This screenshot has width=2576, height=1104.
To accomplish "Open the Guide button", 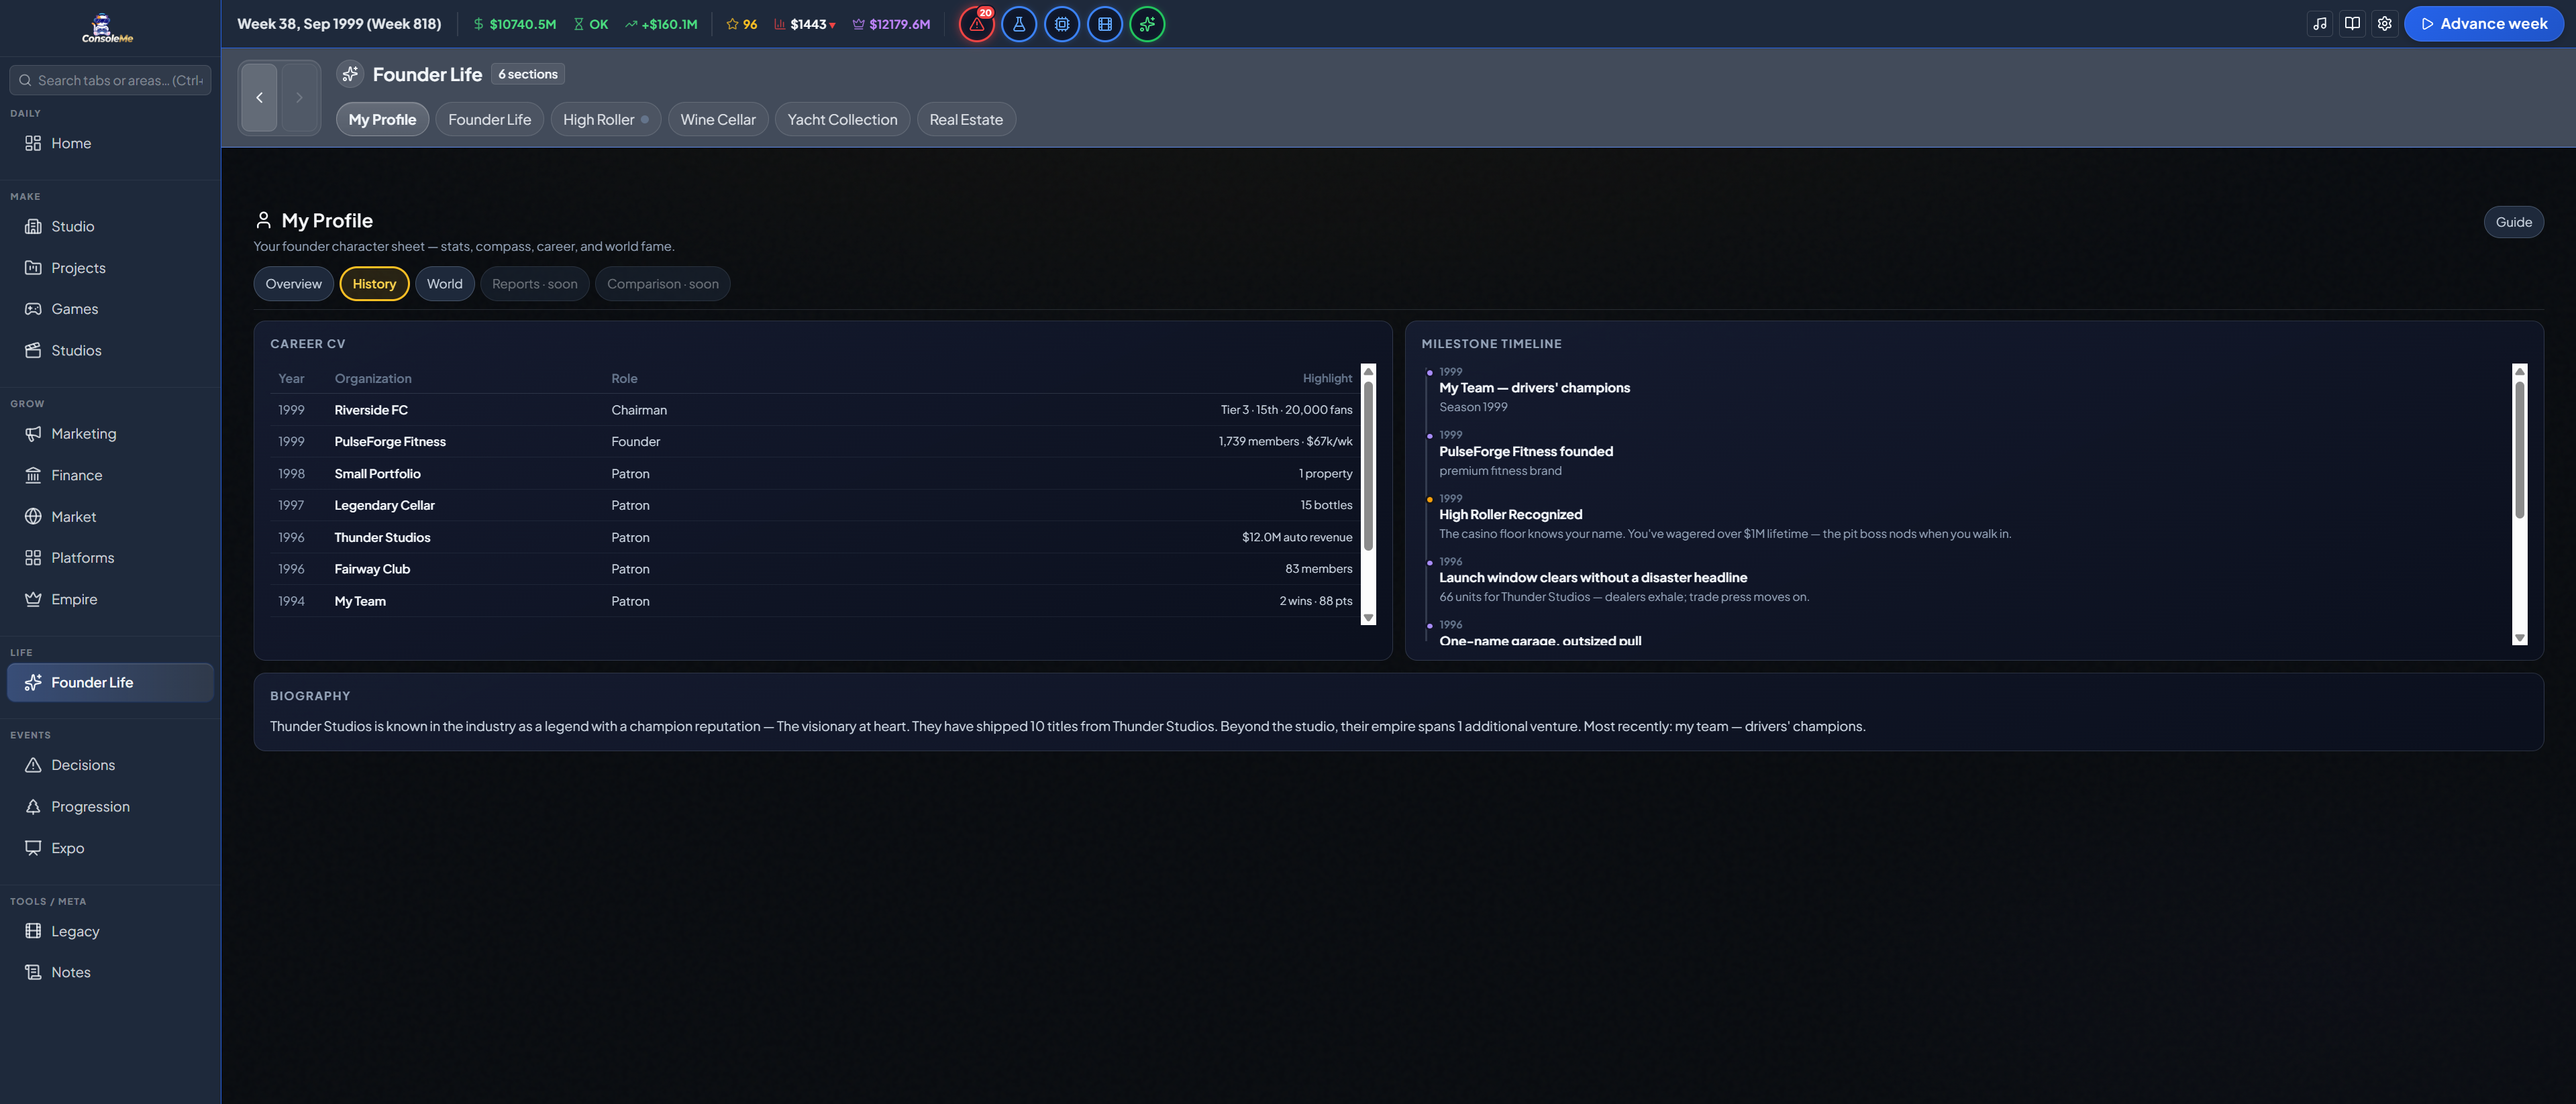I will [x=2513, y=222].
